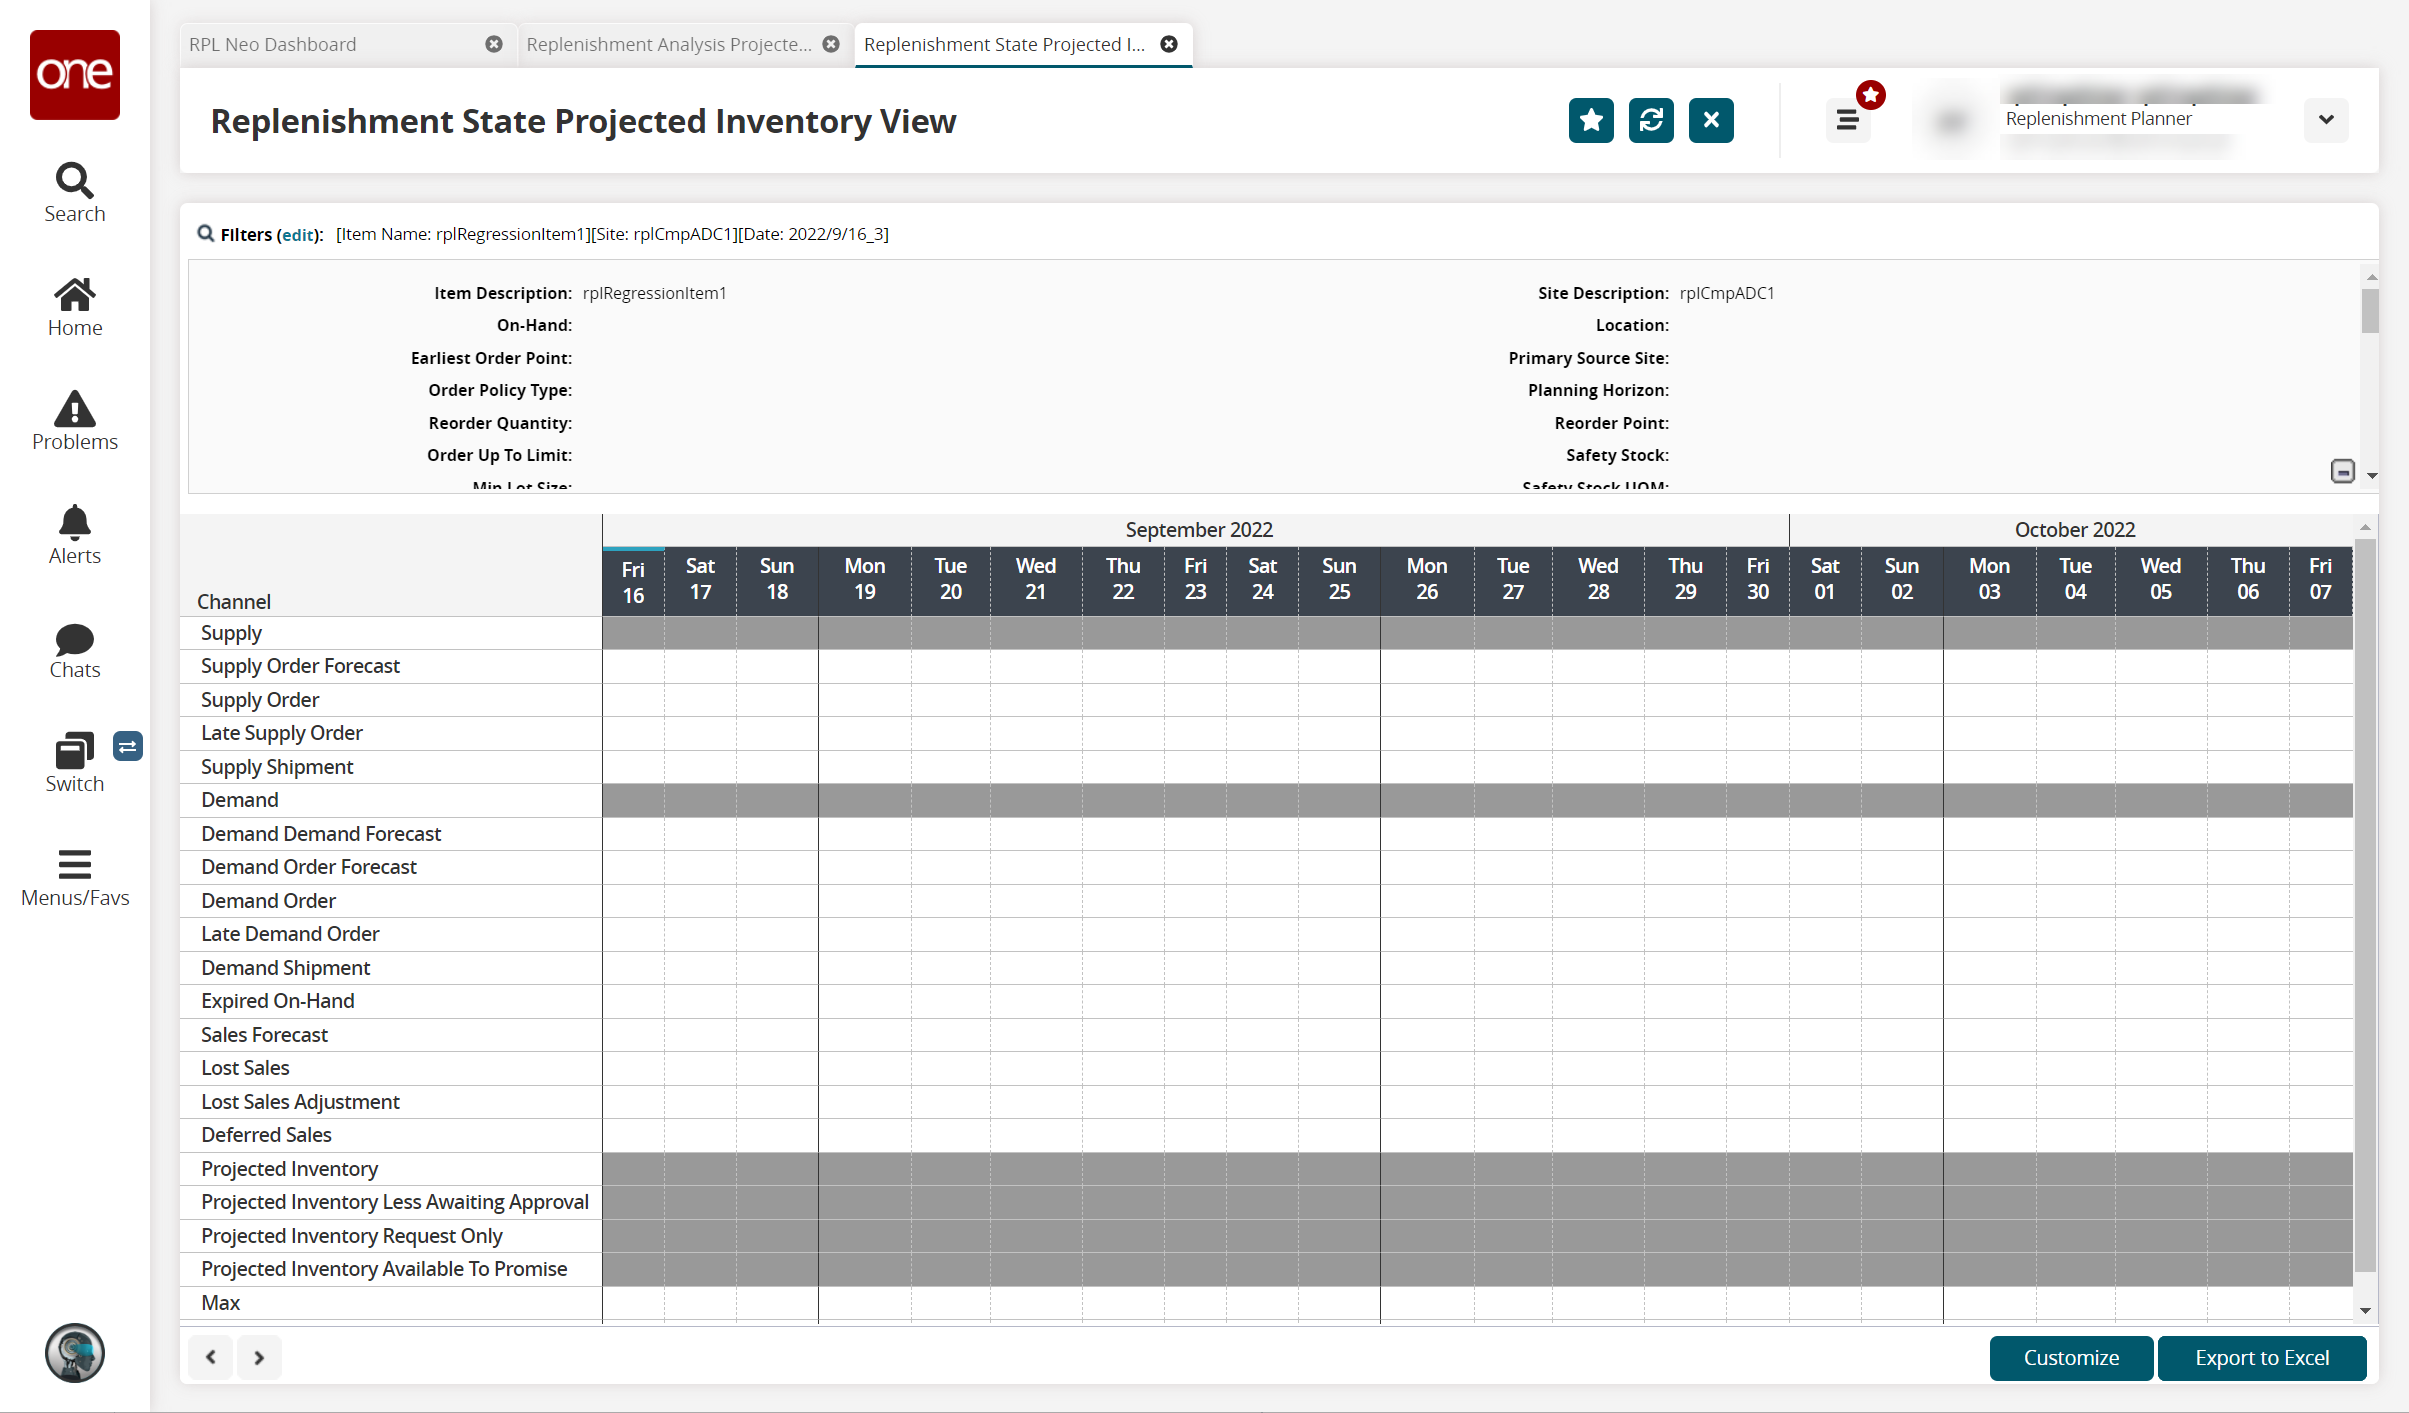Click the grid vertical scrollbar
Viewport: 2409px width, 1413px height.
click(x=2364, y=900)
